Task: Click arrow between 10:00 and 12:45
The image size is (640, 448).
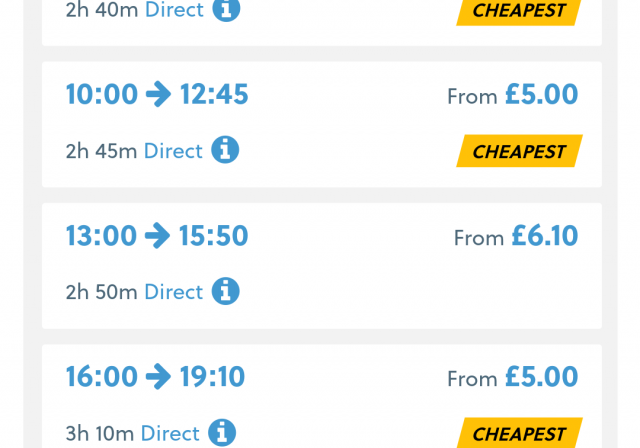Action: point(158,94)
